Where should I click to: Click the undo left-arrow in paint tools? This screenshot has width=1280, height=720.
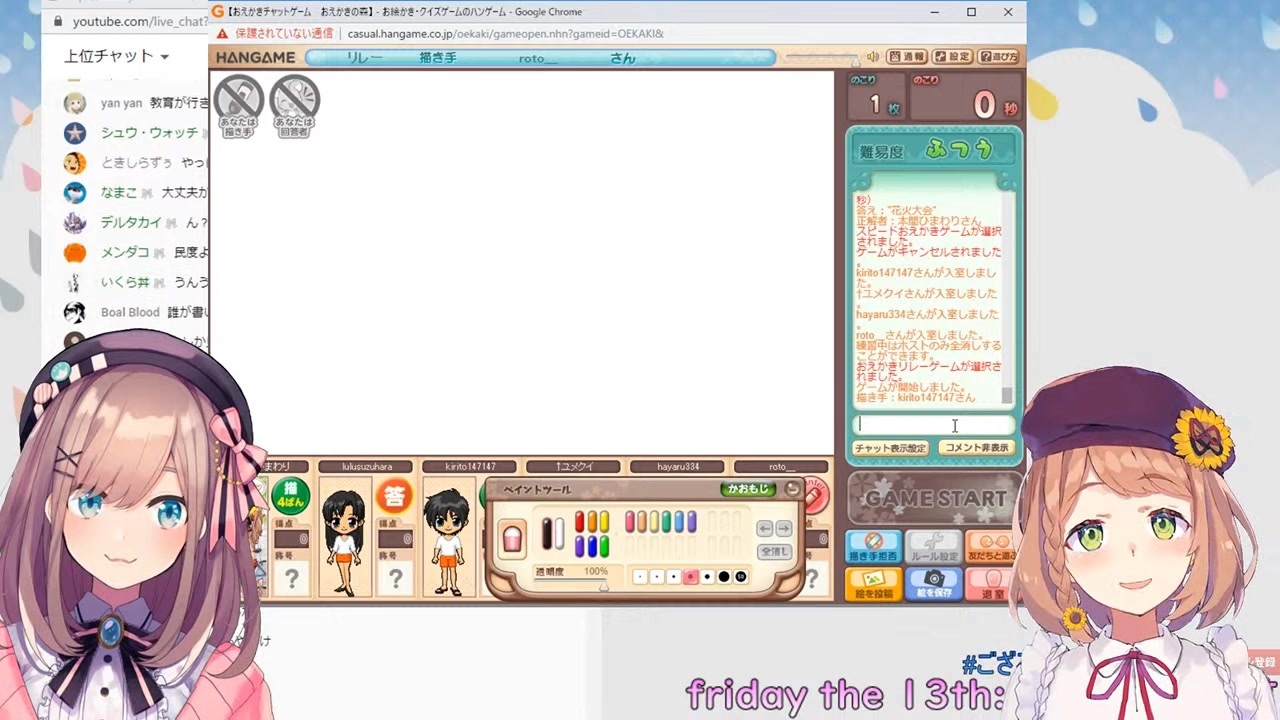tap(765, 528)
